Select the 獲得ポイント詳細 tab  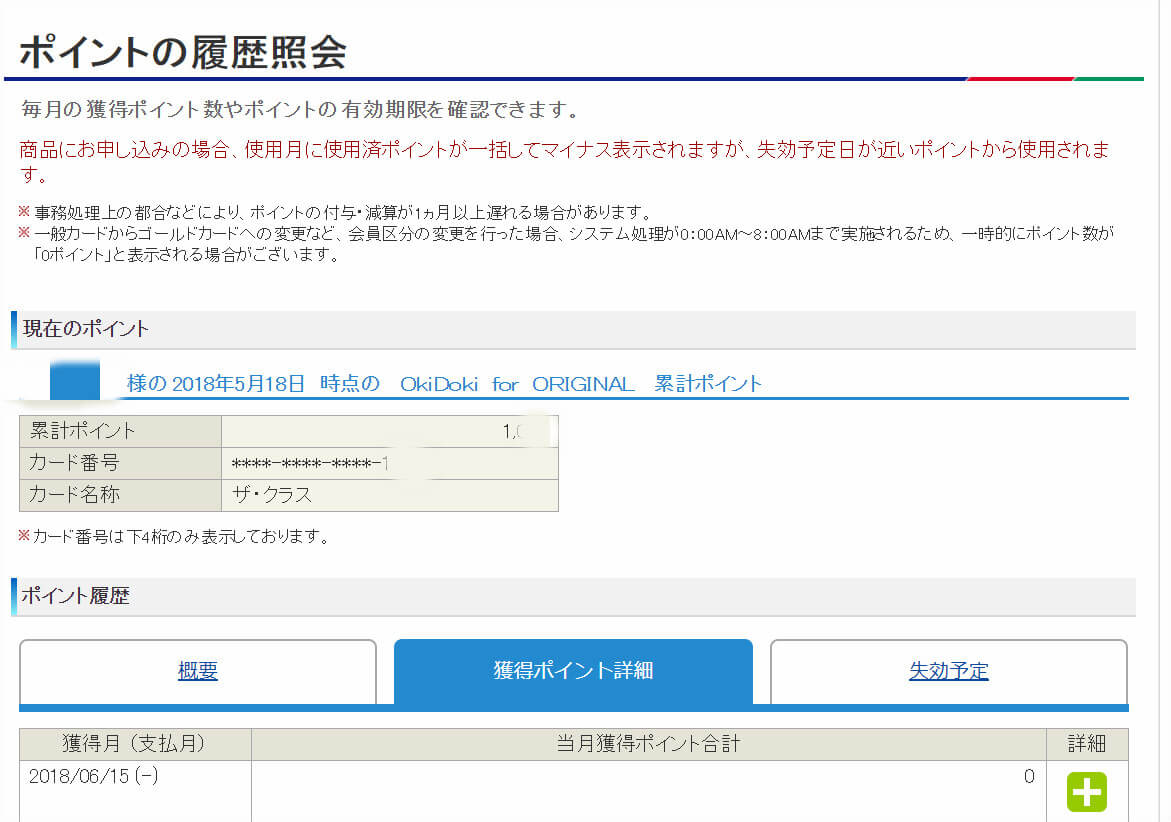(573, 671)
